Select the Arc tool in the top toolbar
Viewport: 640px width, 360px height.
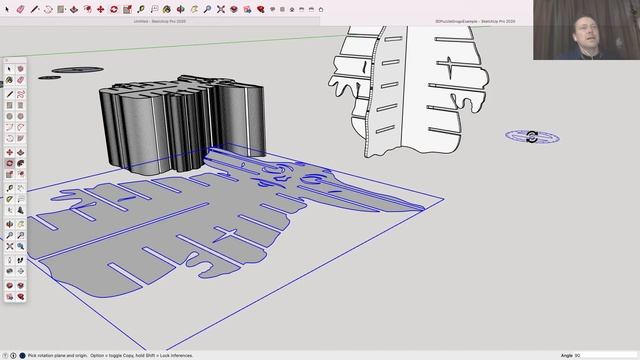48,9
